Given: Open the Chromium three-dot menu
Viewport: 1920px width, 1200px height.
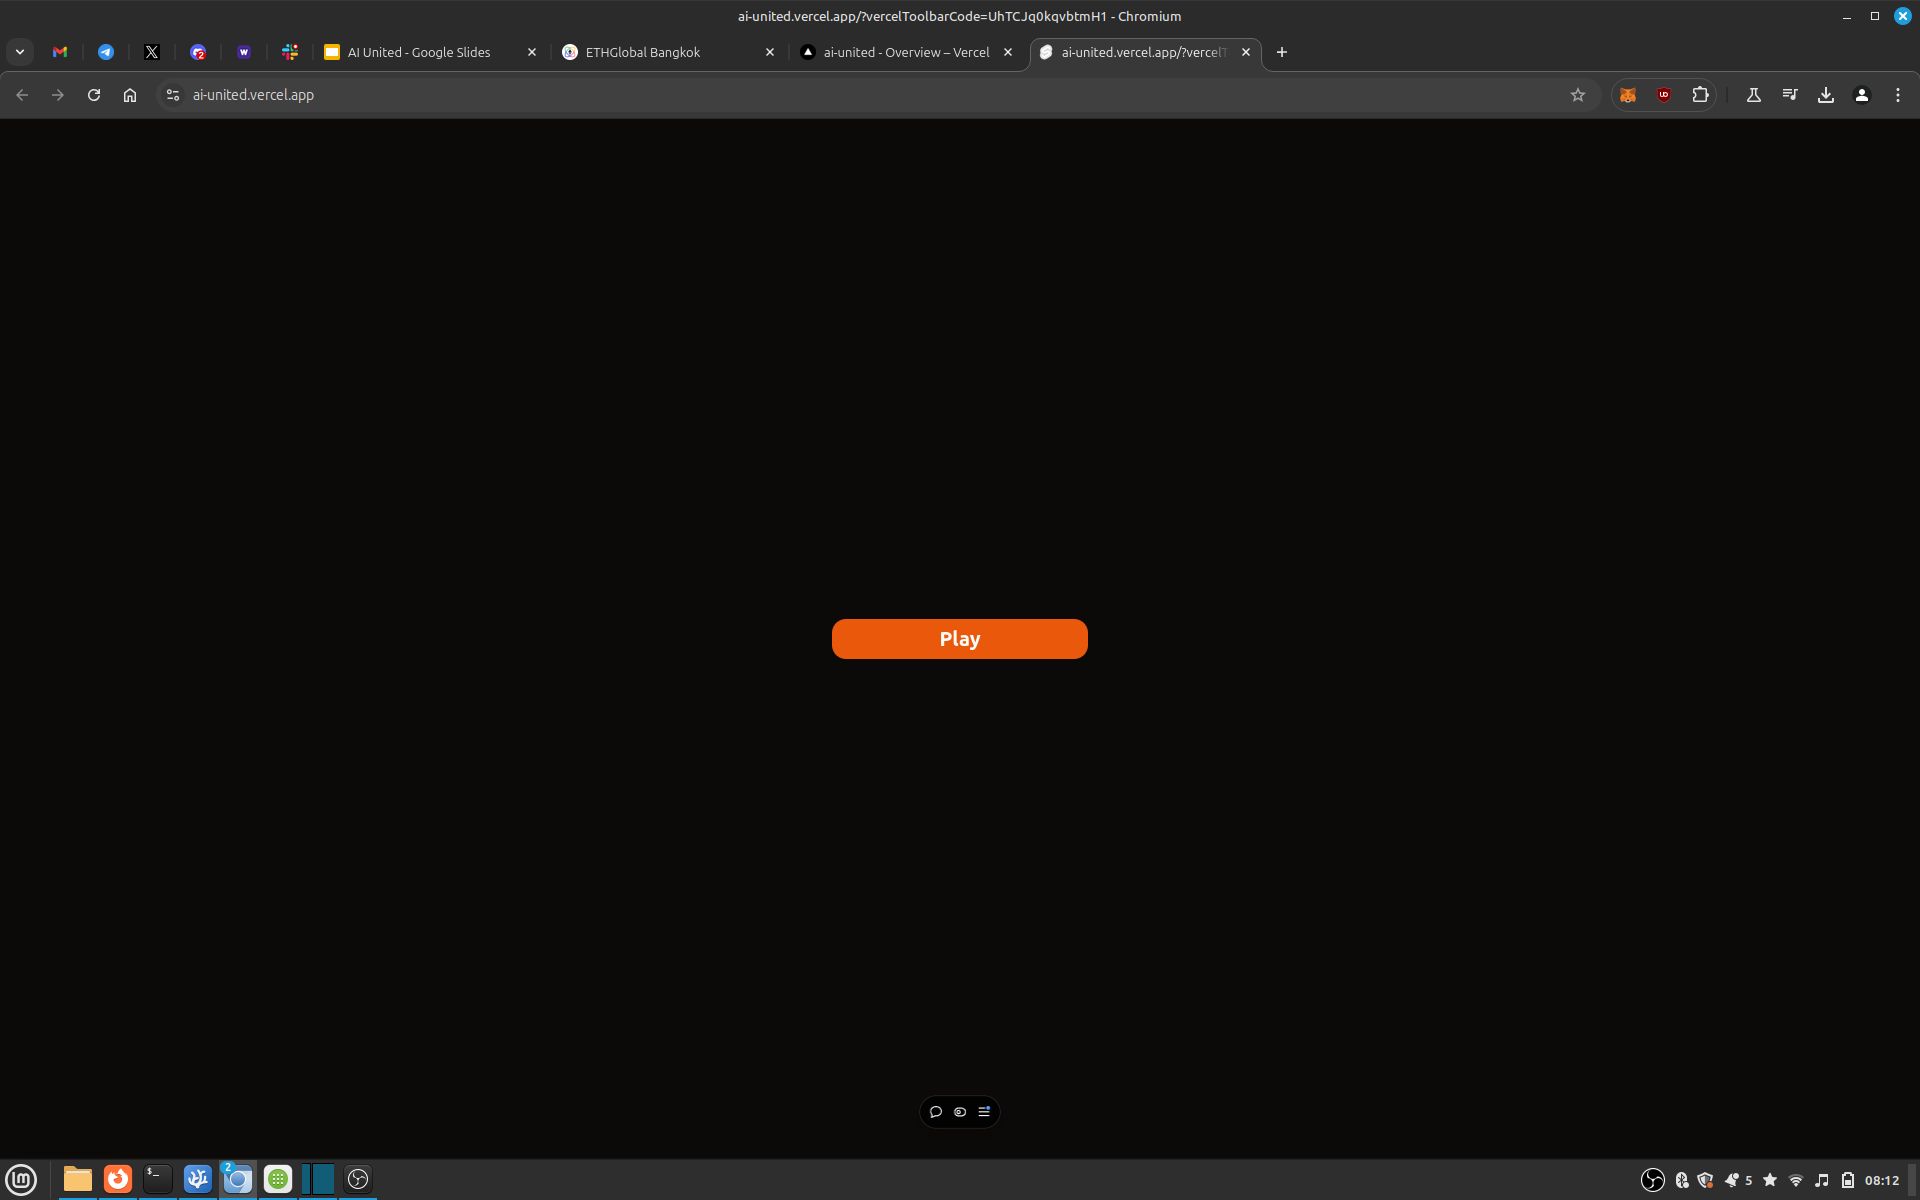Looking at the screenshot, I should (1898, 95).
